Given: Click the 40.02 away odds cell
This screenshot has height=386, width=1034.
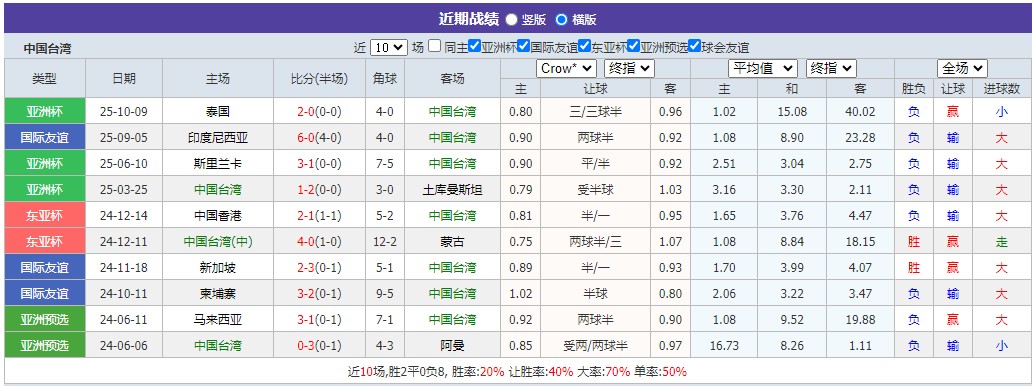Looking at the screenshot, I should tap(860, 112).
